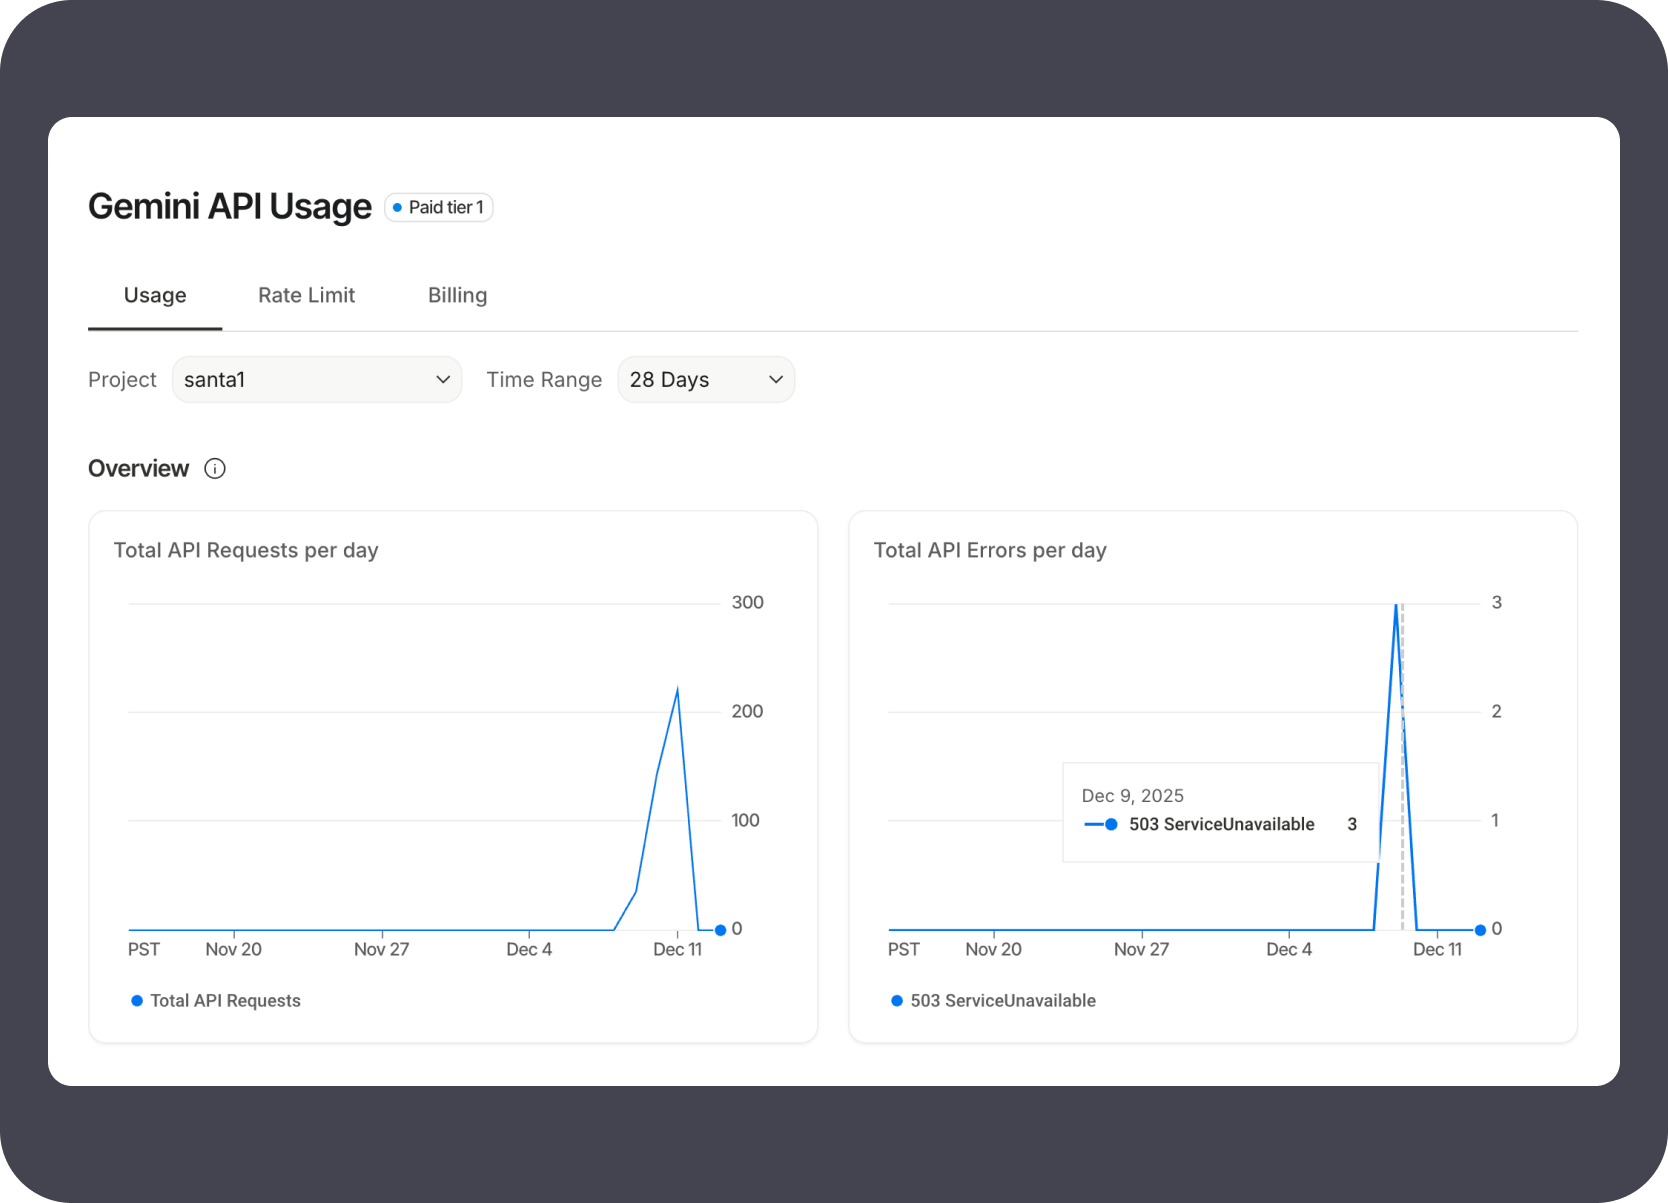
Task: Click the endpoint dot on the requests chart
Action: coord(720,930)
